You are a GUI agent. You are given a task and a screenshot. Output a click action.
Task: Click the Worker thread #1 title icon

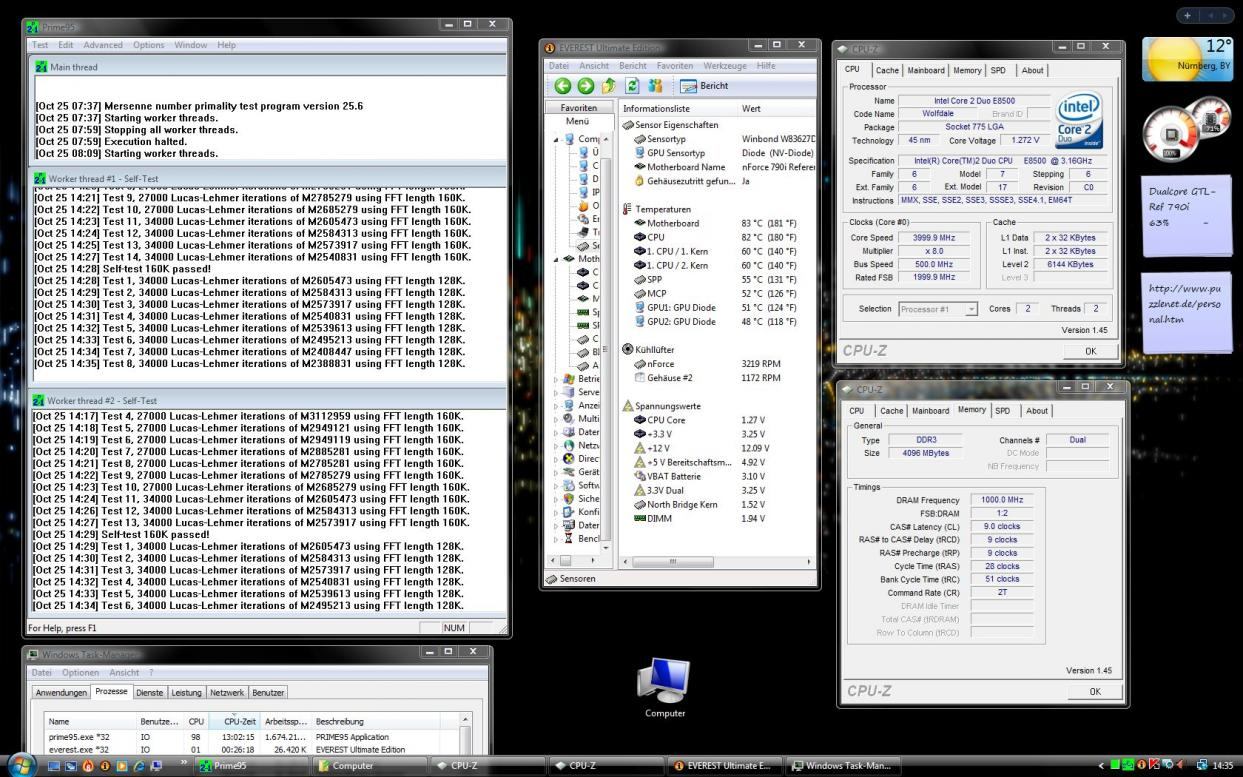41,178
